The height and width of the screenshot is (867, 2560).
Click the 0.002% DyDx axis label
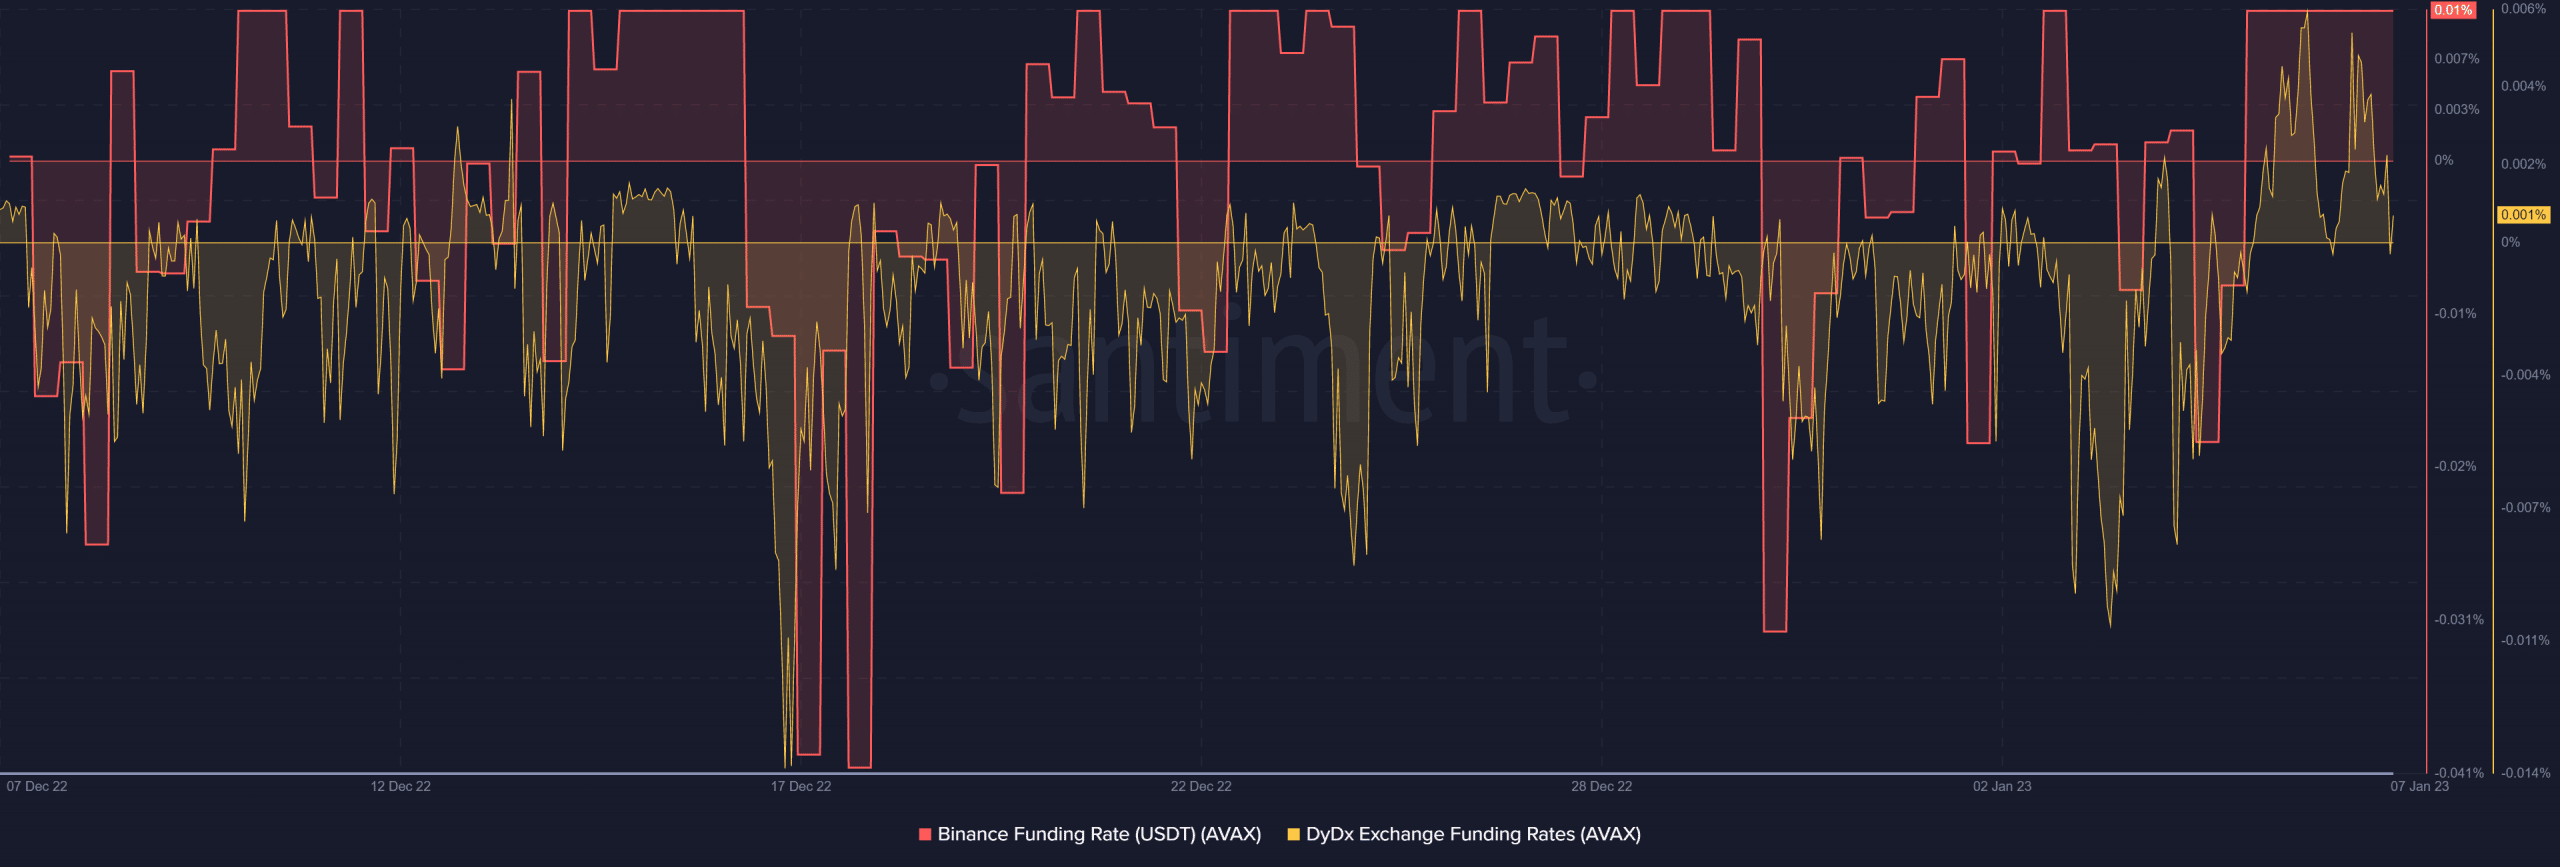(2524, 164)
